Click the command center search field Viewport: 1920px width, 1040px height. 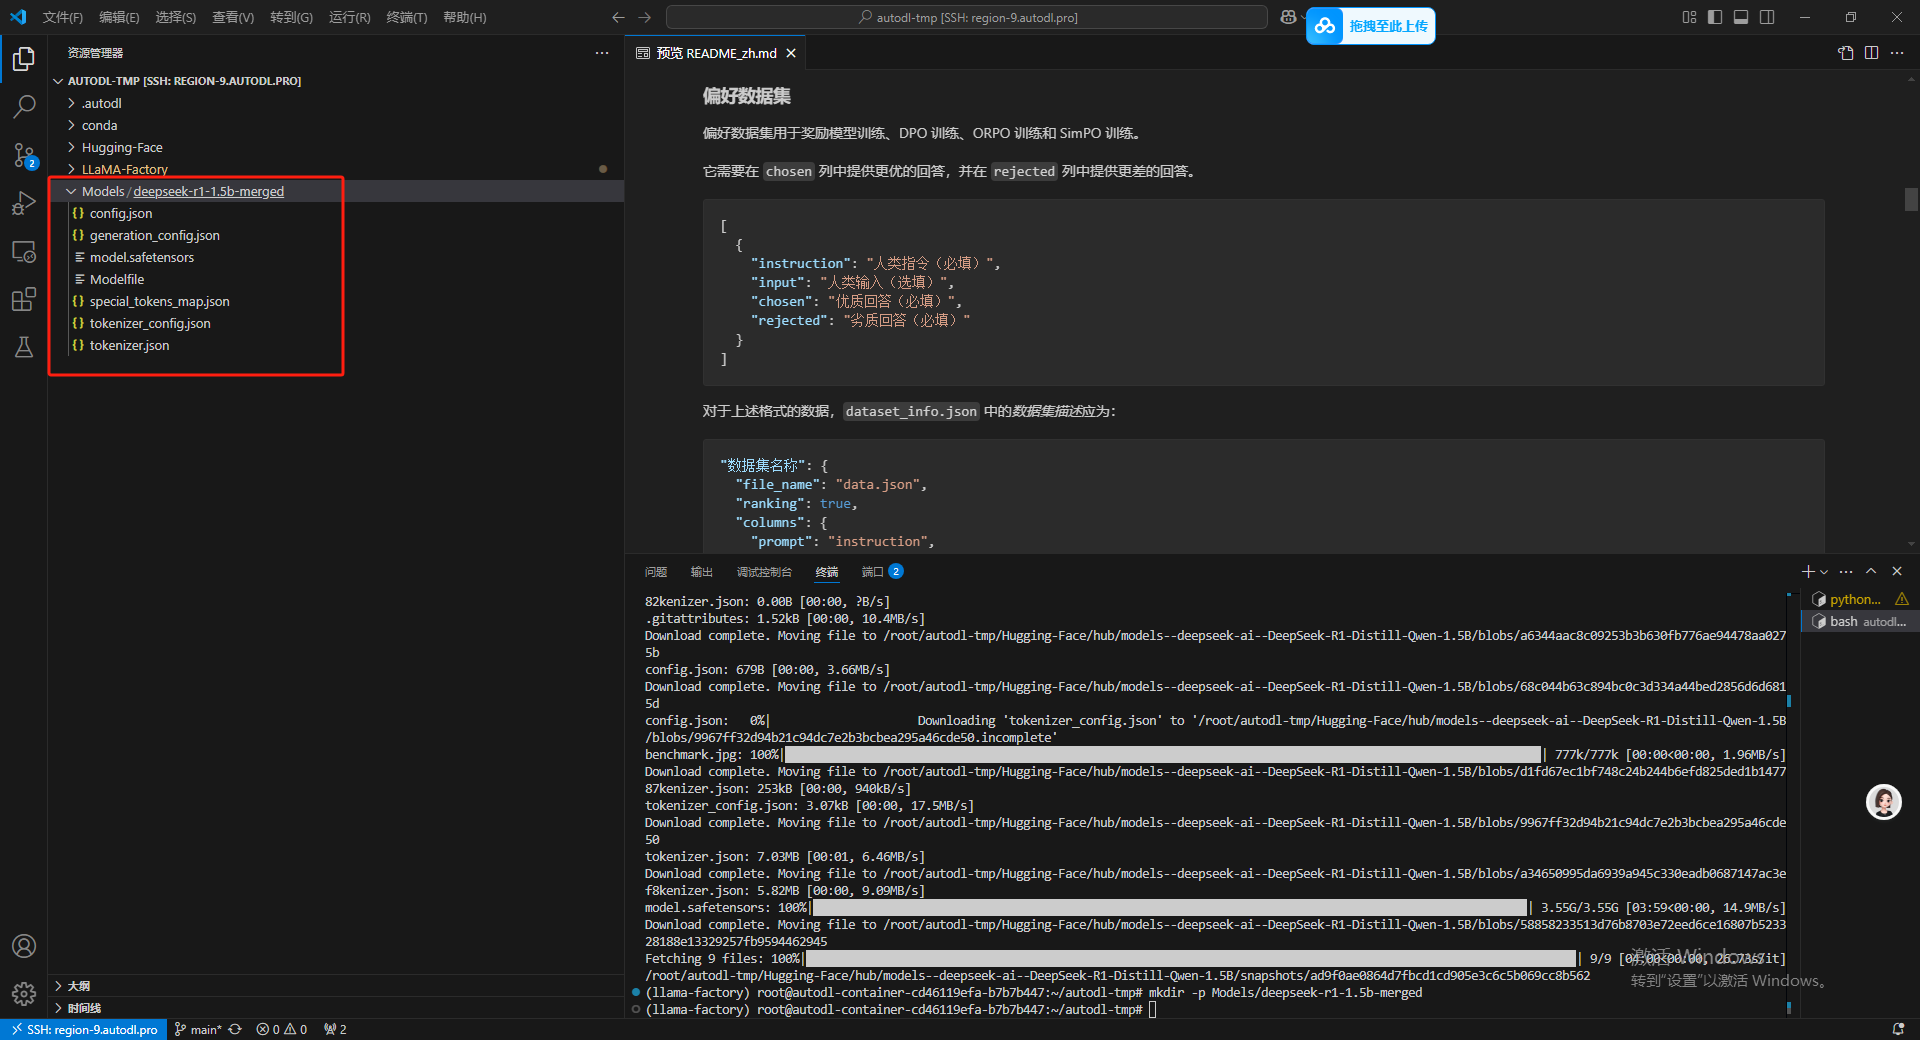coord(967,17)
